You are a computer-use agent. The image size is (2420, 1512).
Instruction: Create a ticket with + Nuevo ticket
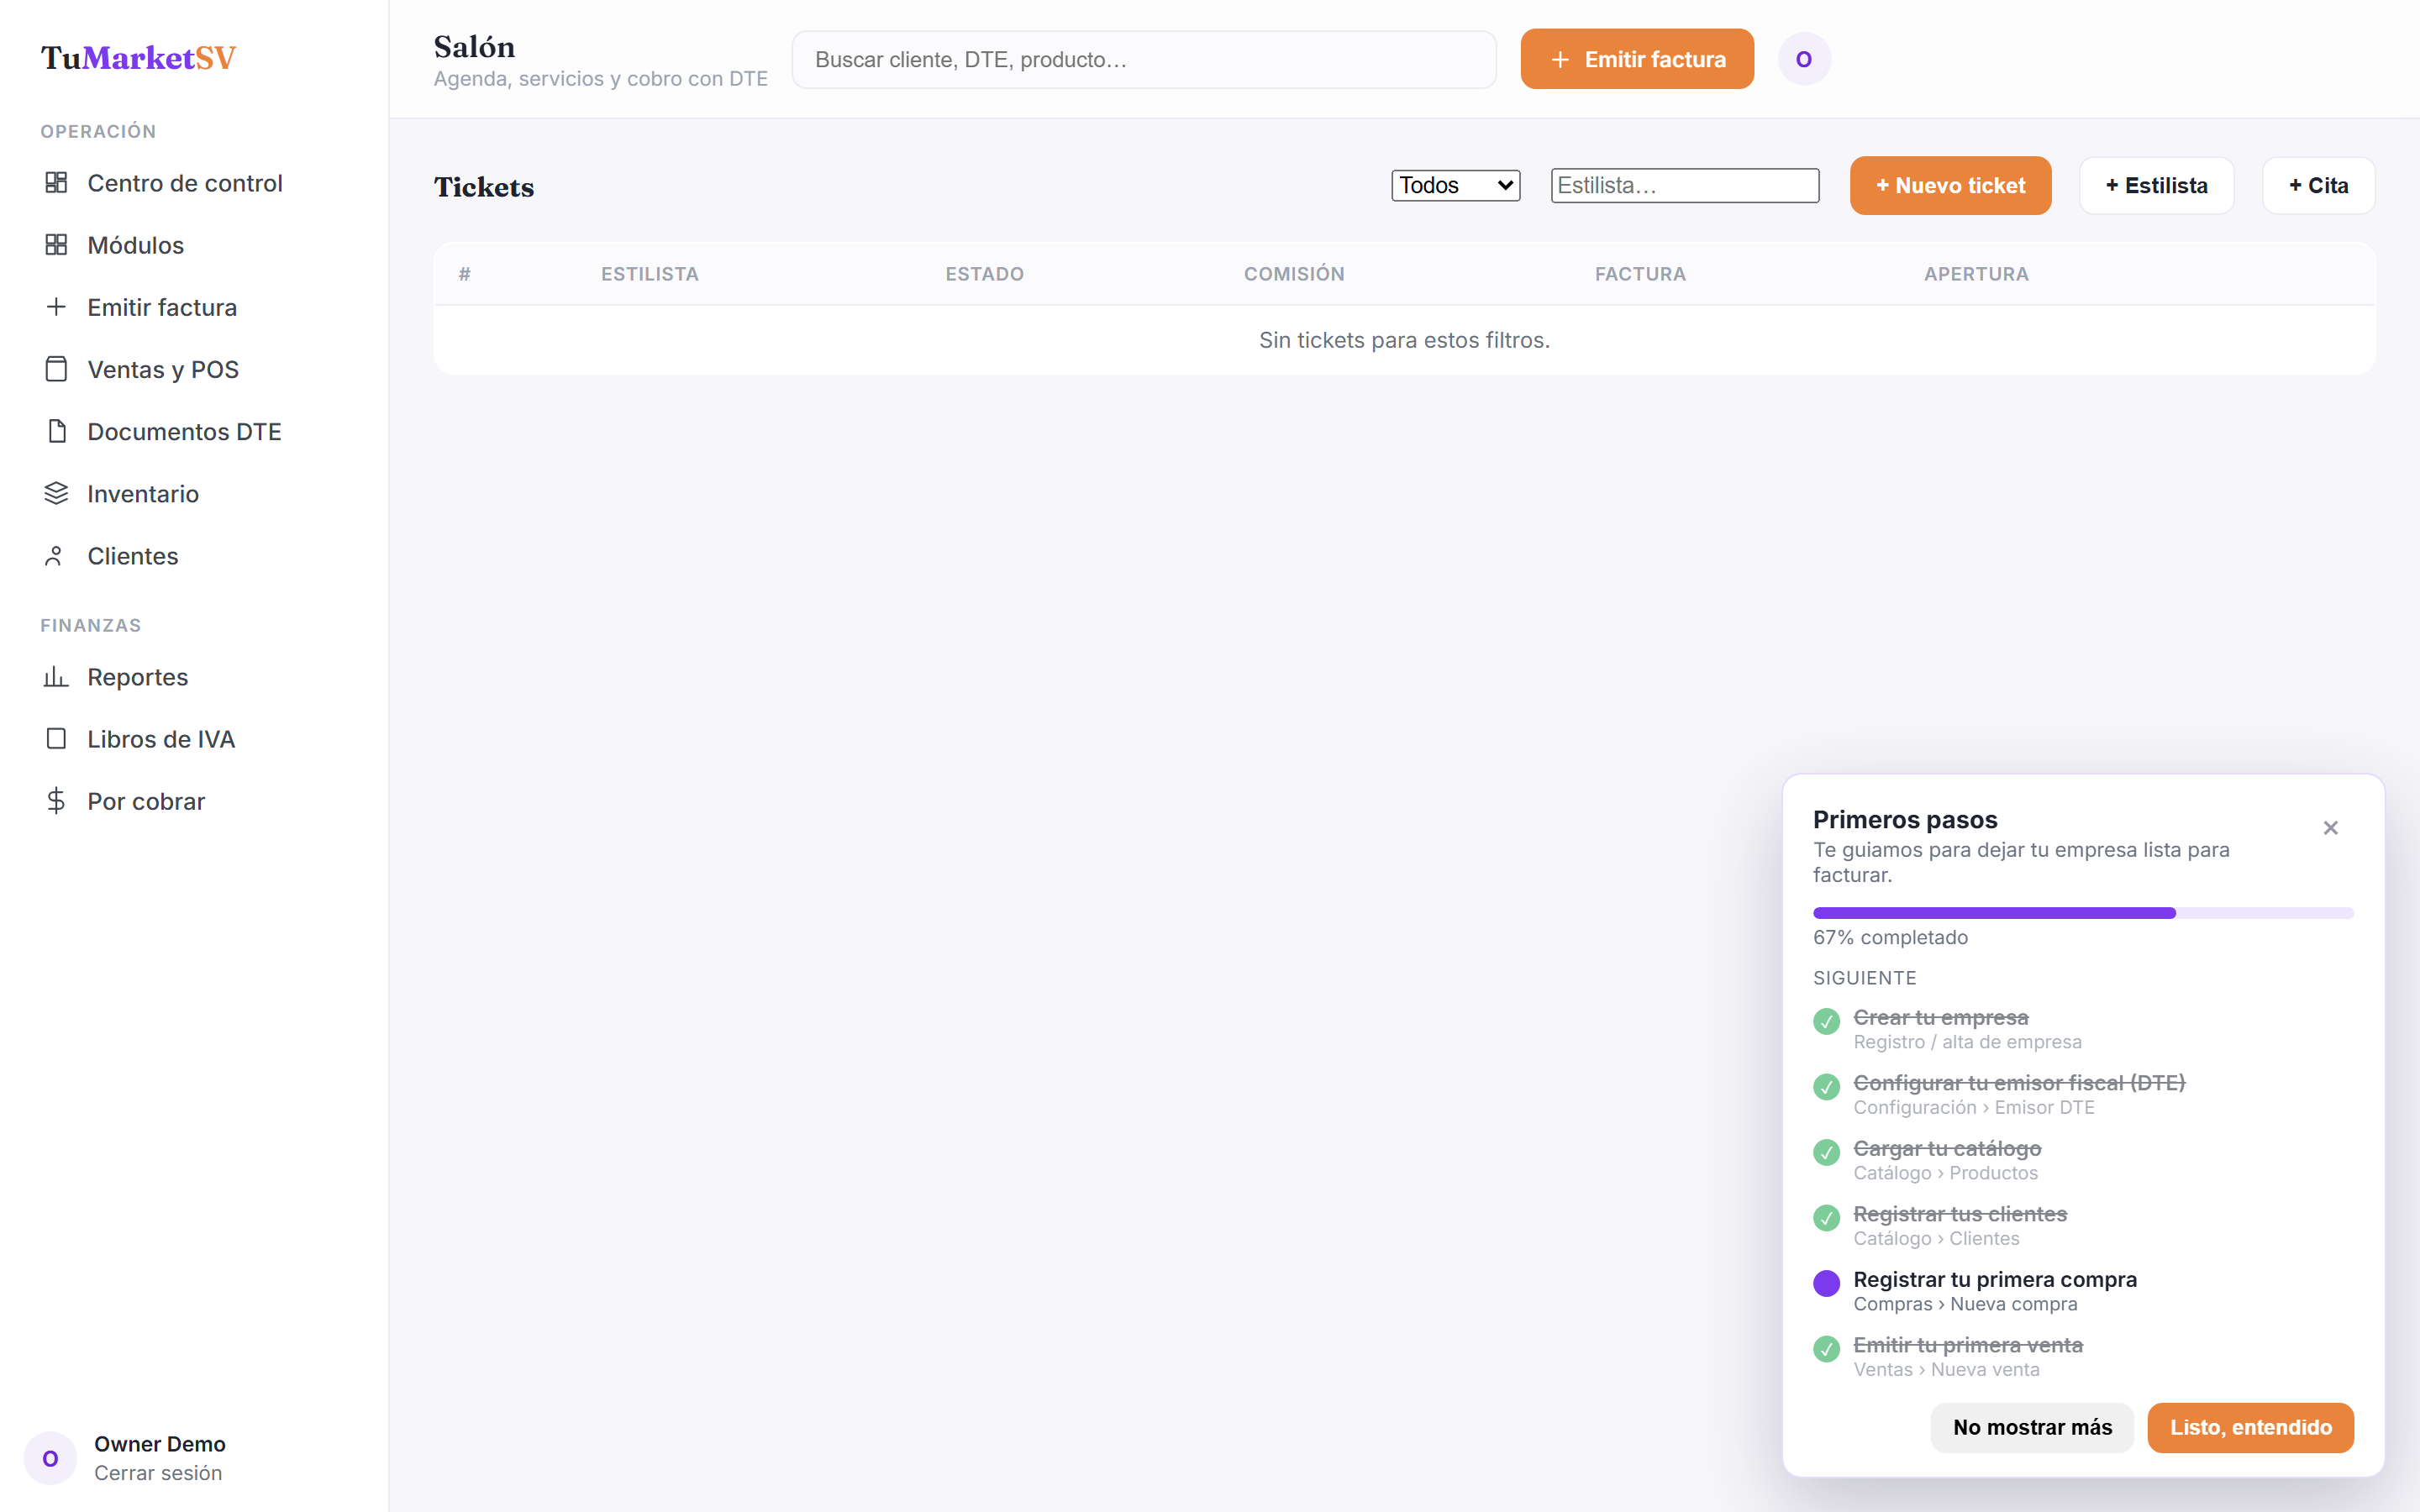pyautogui.click(x=1950, y=185)
